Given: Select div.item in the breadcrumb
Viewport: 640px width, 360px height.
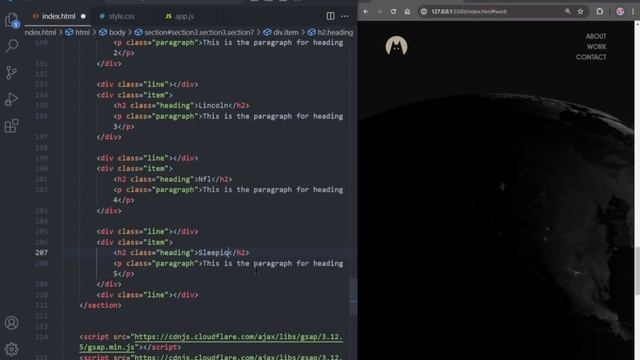Looking at the screenshot, I should pos(281,32).
